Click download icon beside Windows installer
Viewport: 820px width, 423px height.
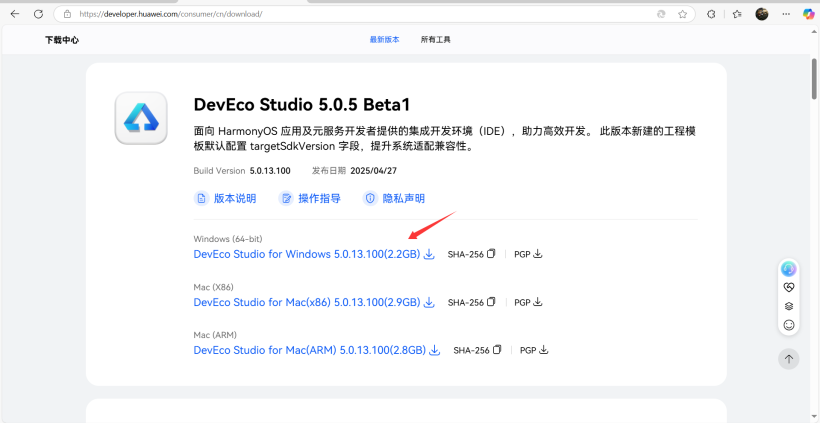[429, 254]
